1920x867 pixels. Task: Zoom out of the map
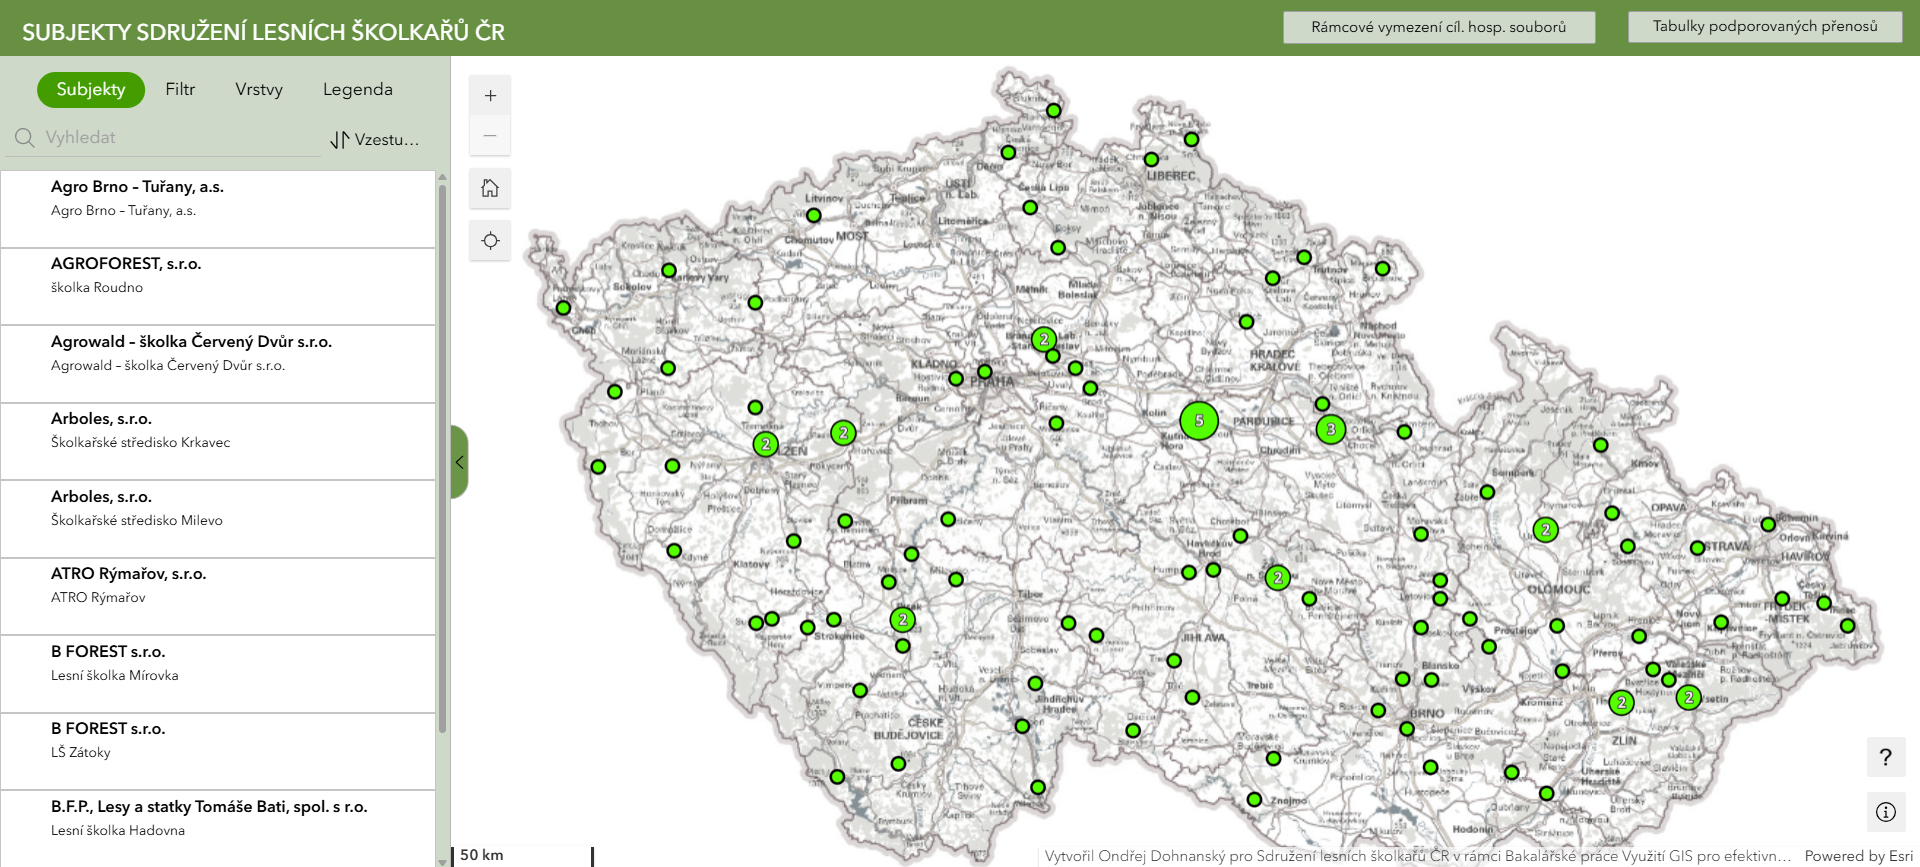point(490,136)
